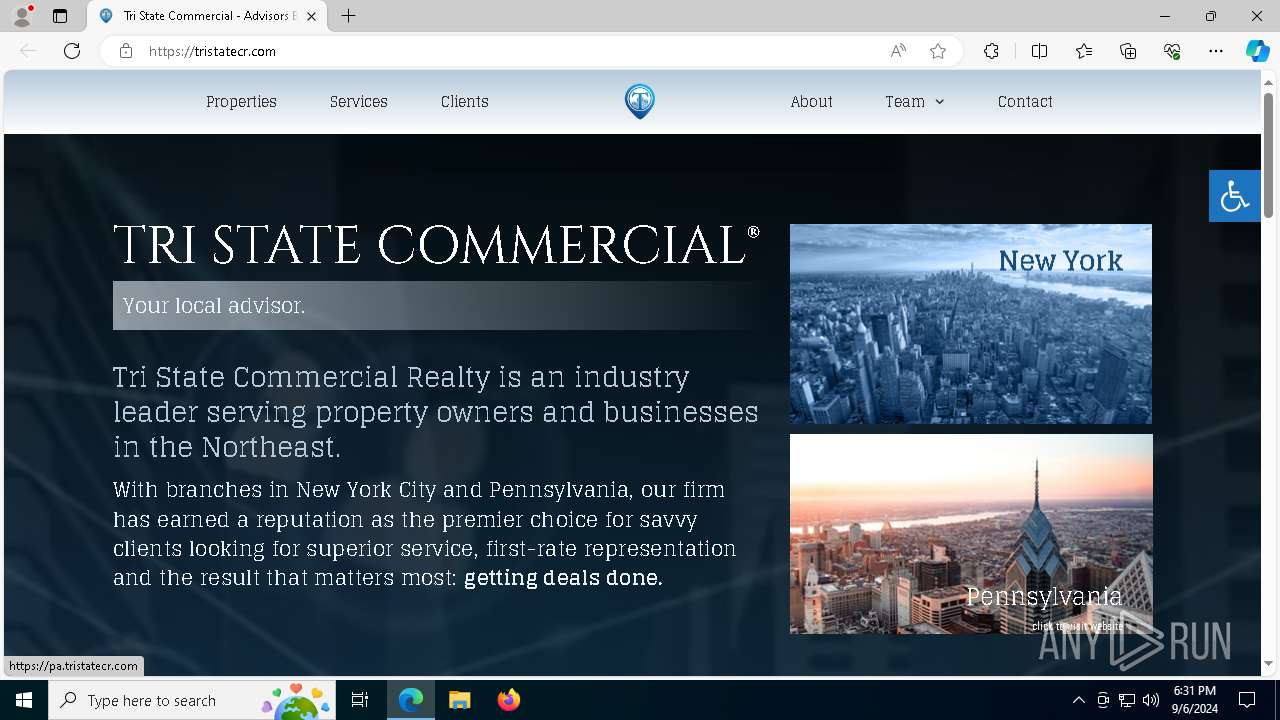
Task: Open the Contact menu item
Action: (1025, 102)
